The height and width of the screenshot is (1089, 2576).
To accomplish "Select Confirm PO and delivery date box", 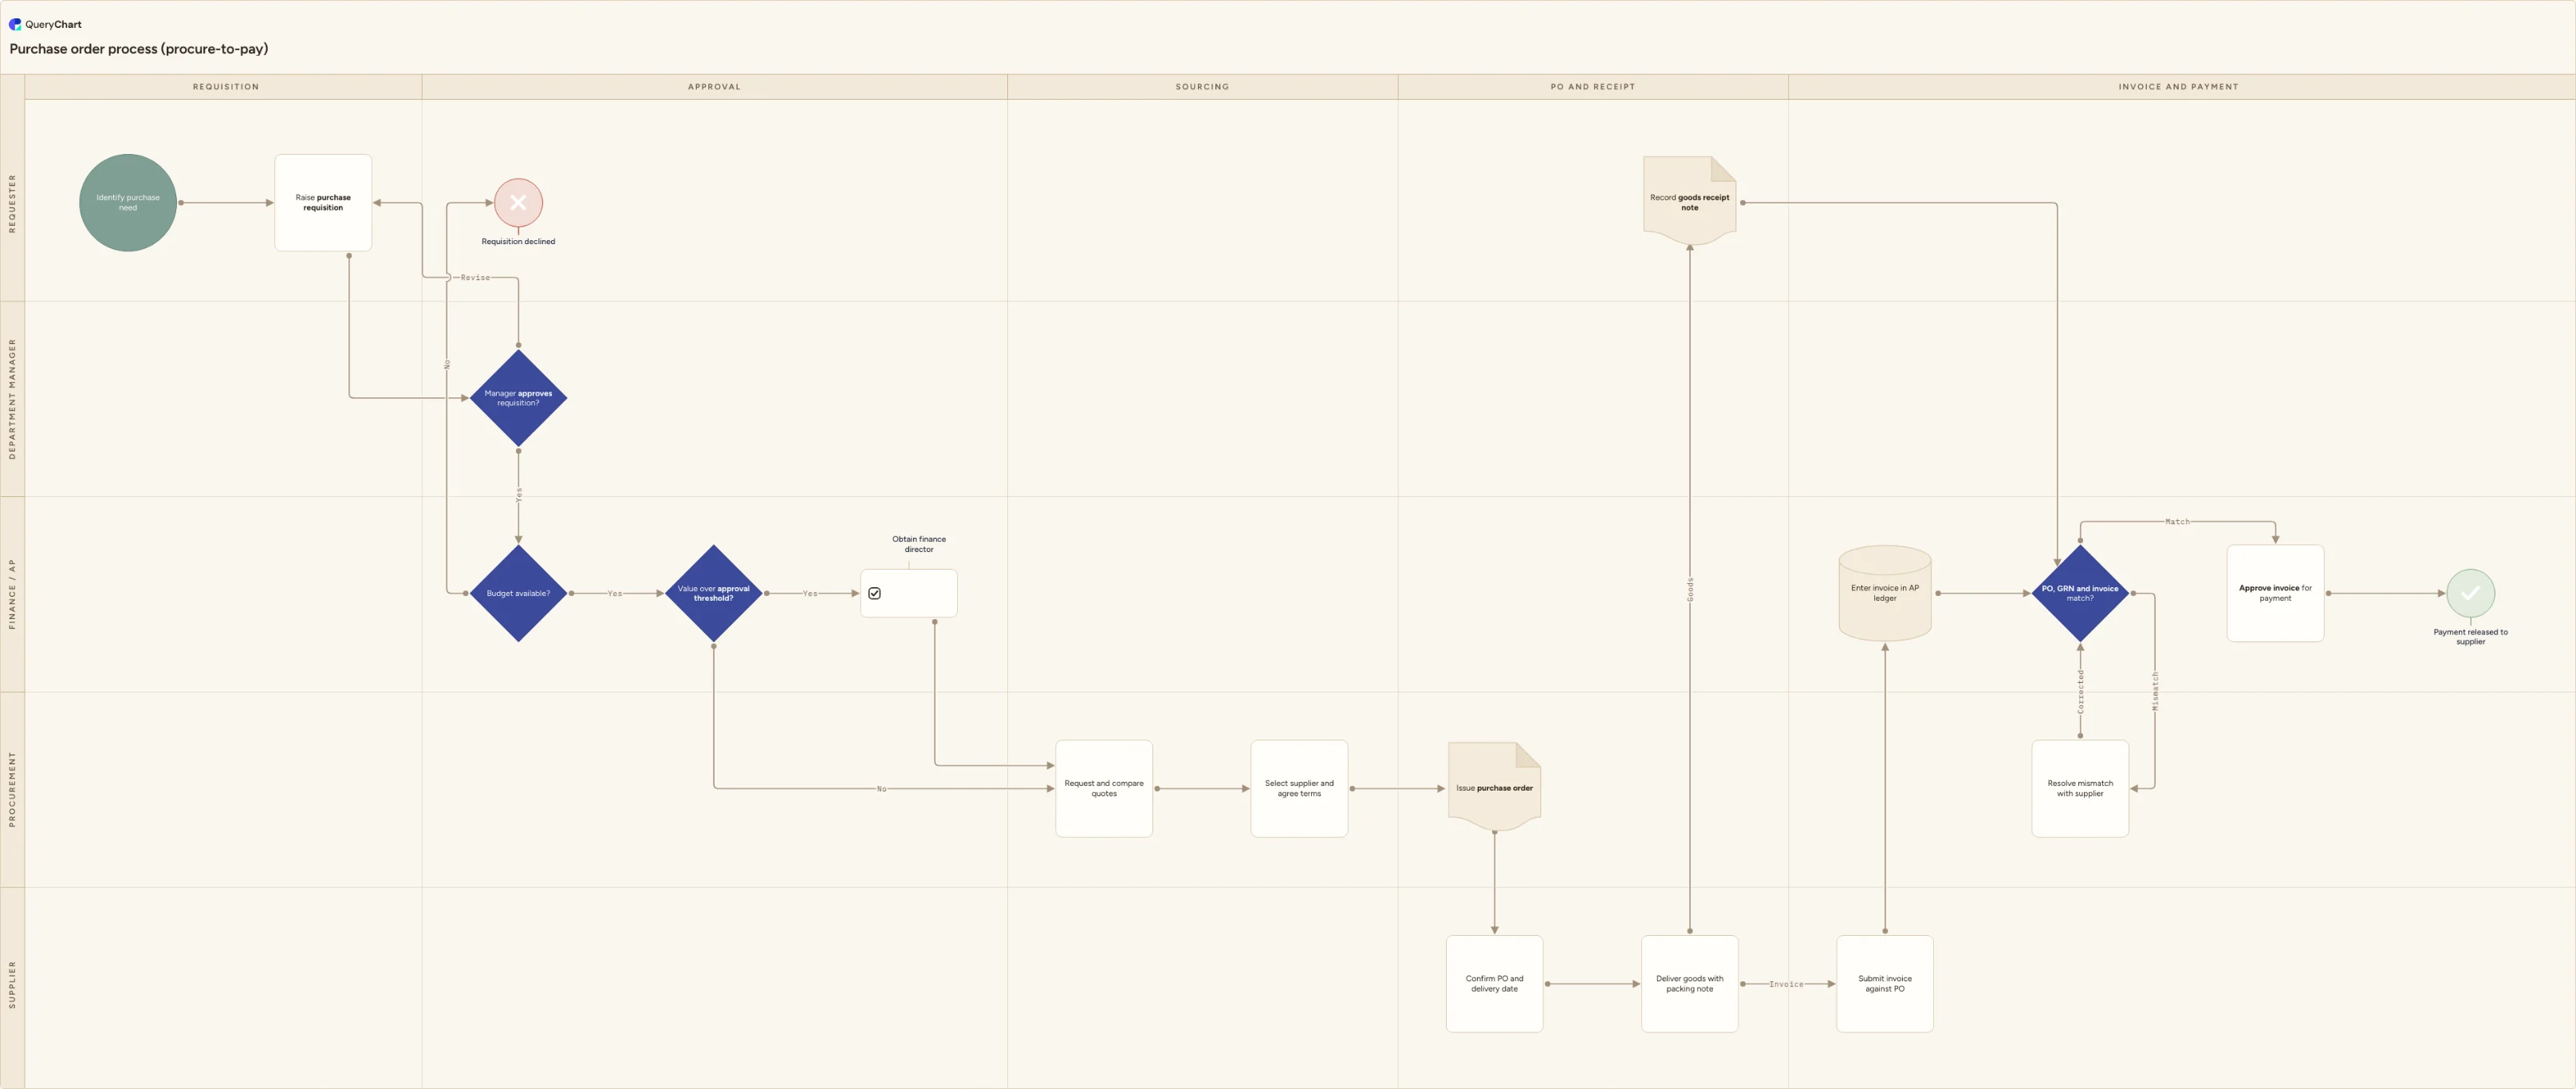I will (1494, 984).
